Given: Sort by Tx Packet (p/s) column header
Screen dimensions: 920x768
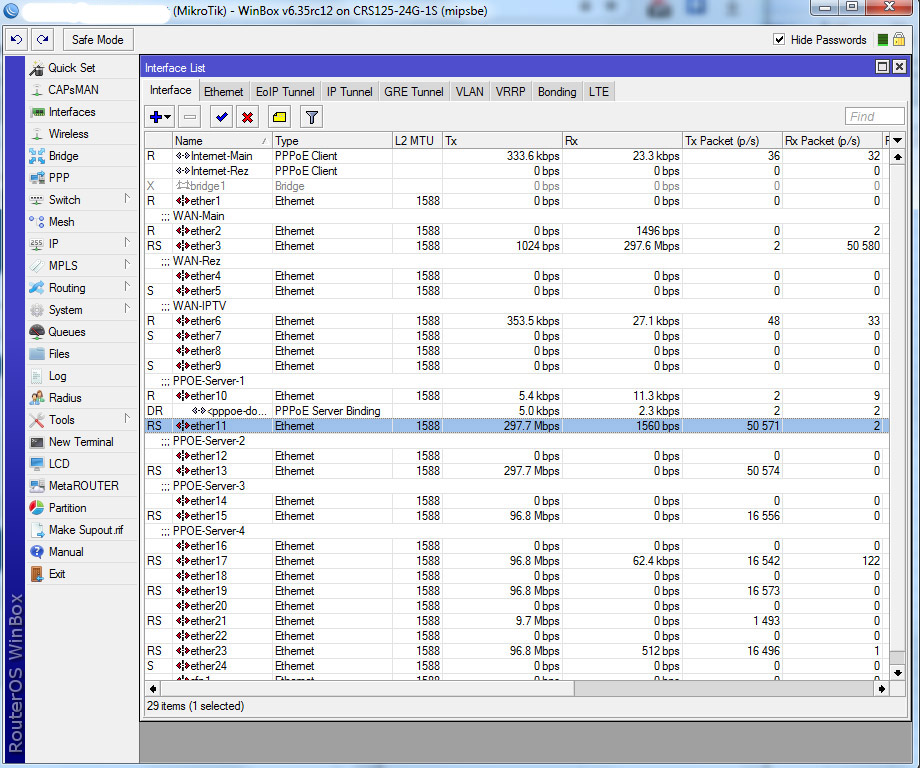Looking at the screenshot, I should pos(732,140).
